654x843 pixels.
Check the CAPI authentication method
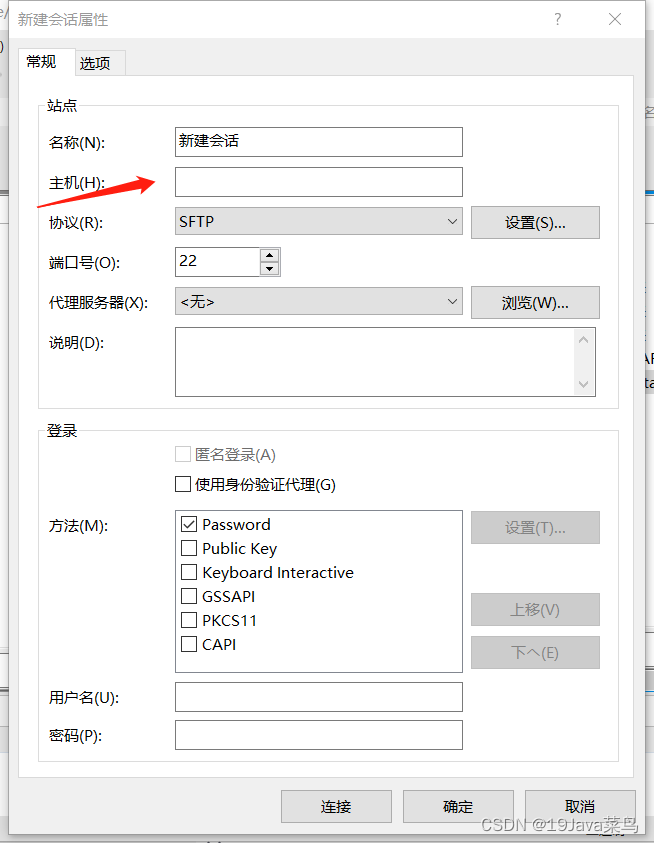coord(189,644)
